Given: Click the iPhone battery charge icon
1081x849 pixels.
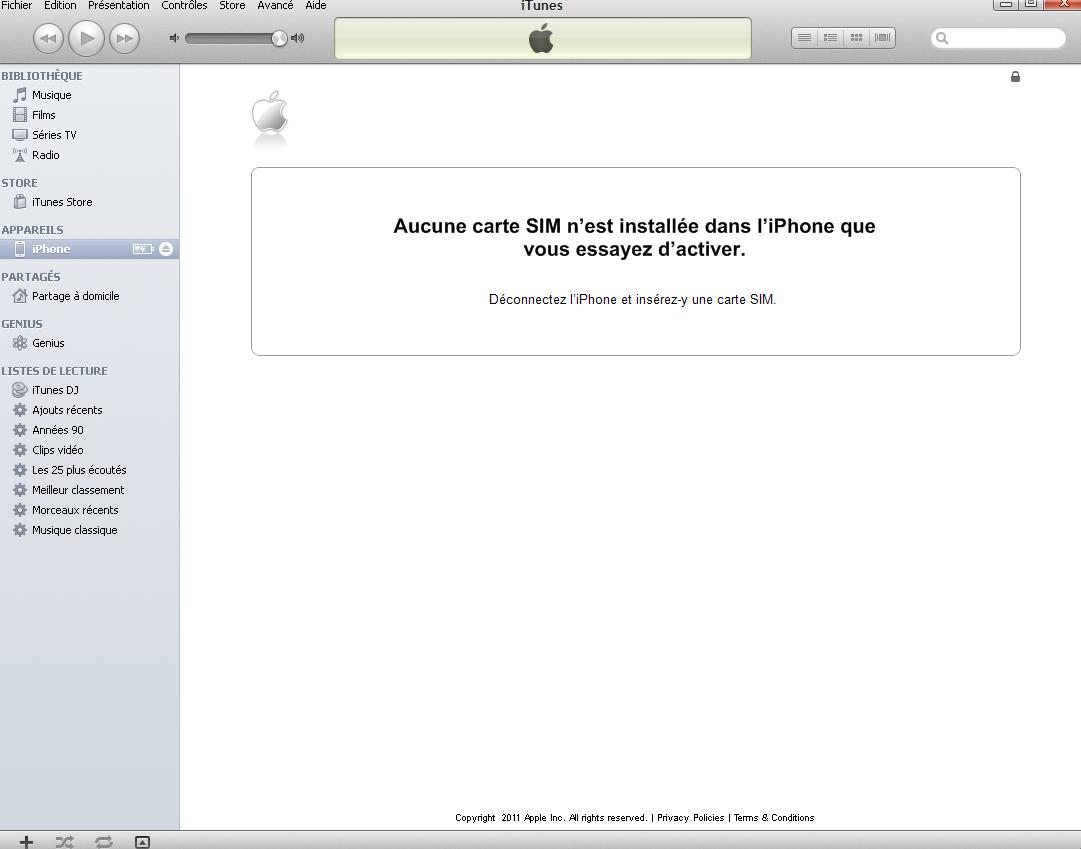Looking at the screenshot, I should click(143, 249).
